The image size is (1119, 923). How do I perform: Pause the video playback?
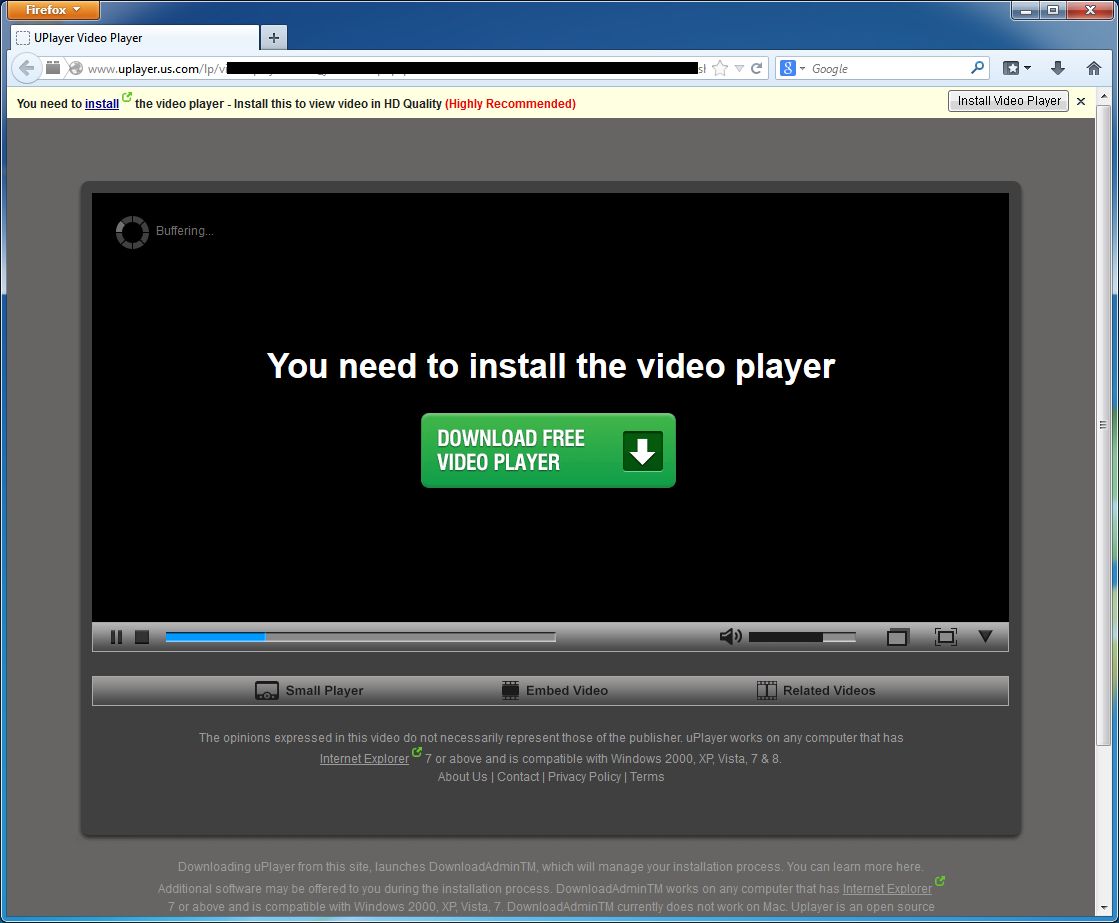tap(116, 637)
